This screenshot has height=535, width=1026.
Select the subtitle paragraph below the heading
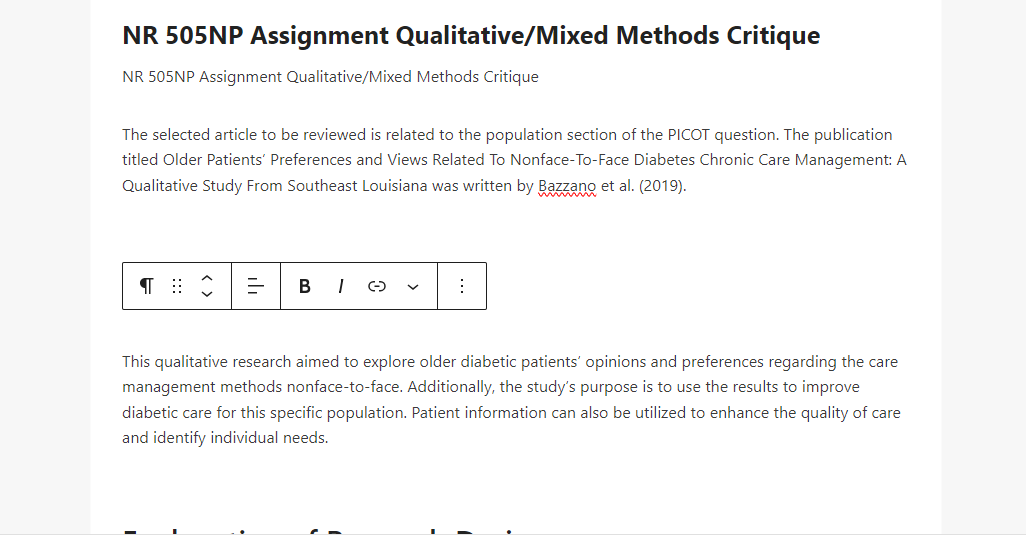[x=330, y=77]
